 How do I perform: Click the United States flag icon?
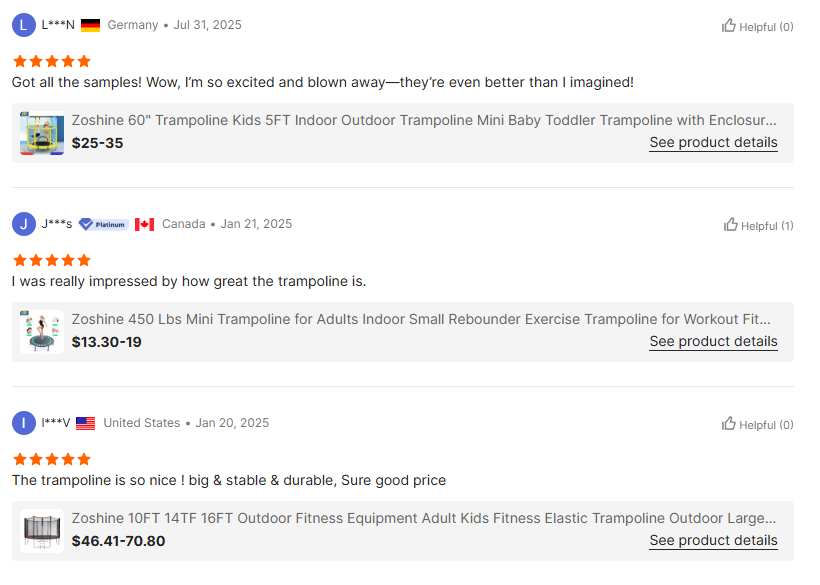click(x=86, y=423)
